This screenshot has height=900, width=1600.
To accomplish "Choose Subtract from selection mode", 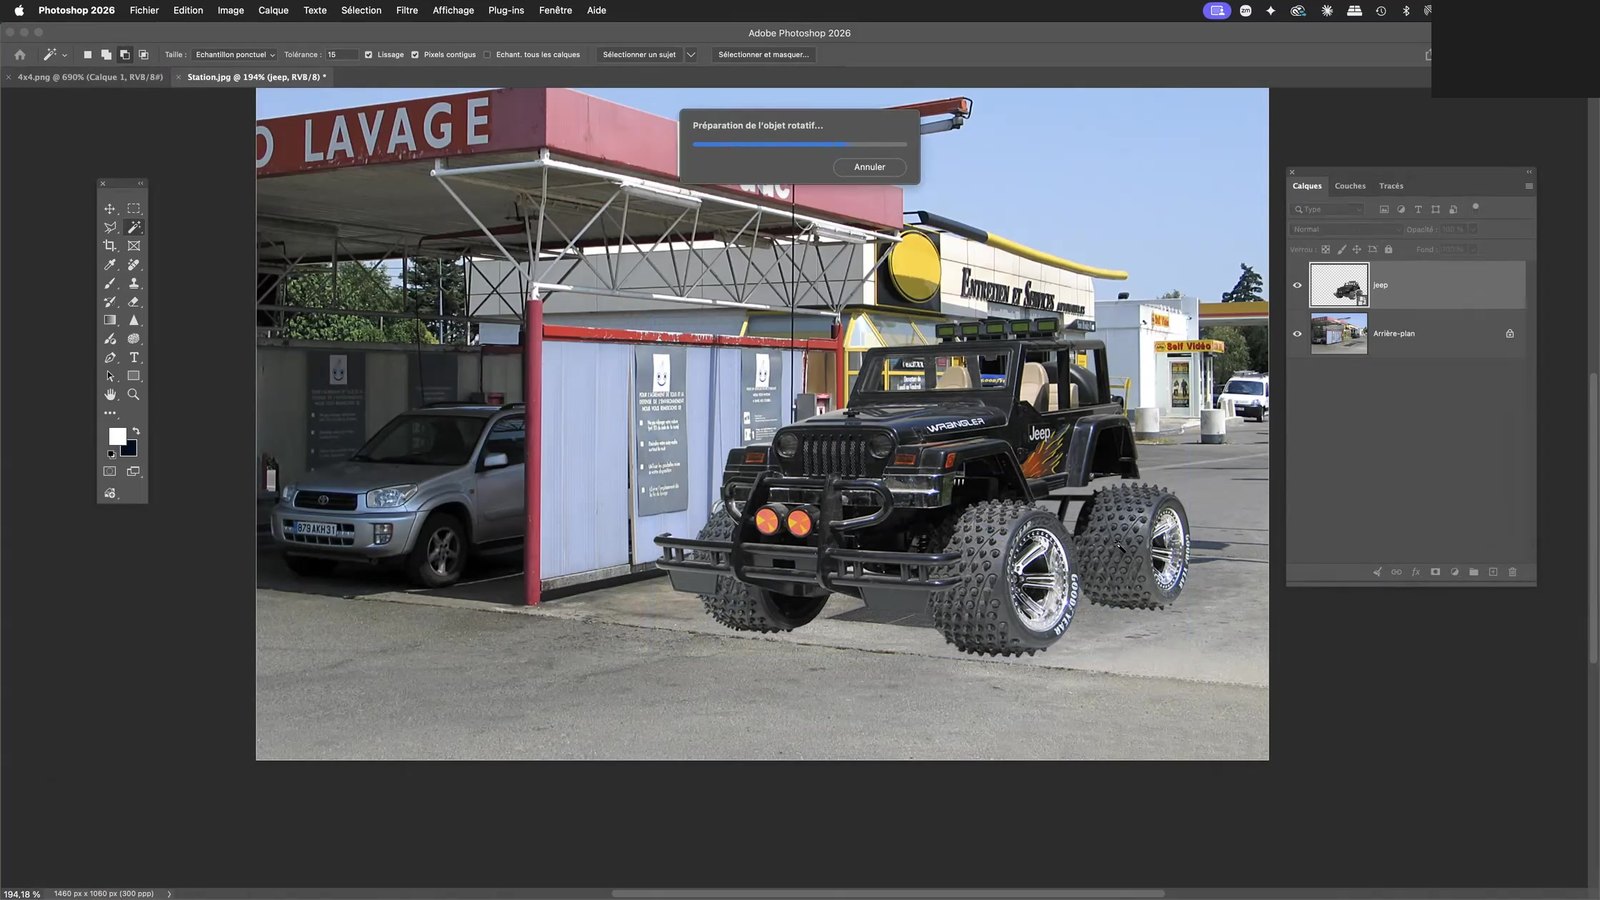I will 125,55.
